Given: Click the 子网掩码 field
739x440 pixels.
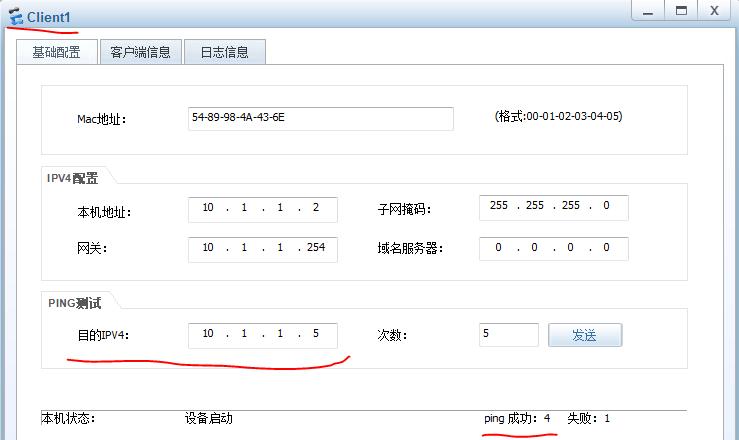Looking at the screenshot, I should [x=553, y=207].
